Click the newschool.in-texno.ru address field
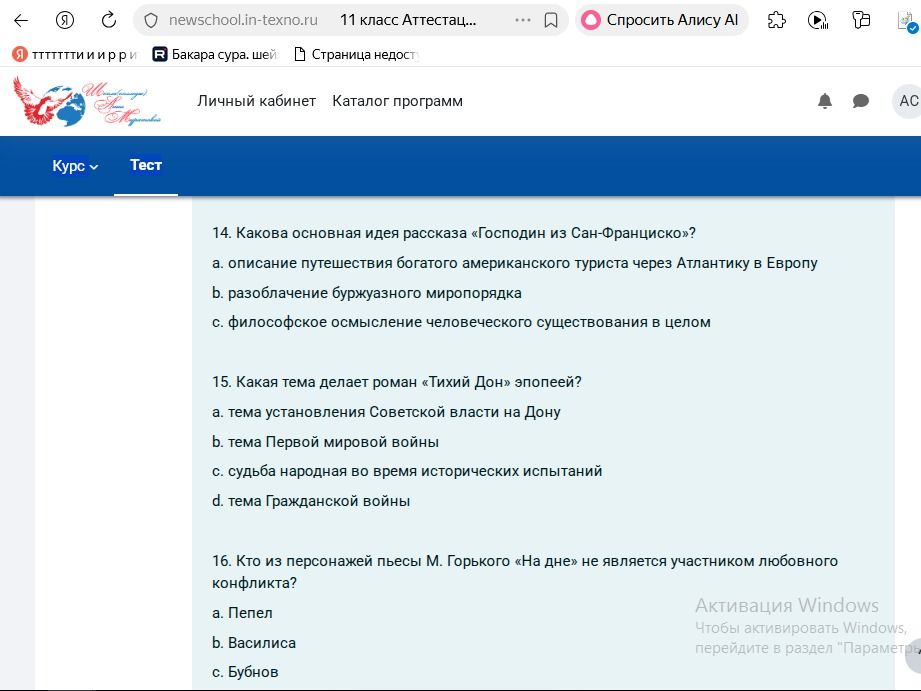Image resolution: width=921 pixels, height=691 pixels. tap(243, 21)
